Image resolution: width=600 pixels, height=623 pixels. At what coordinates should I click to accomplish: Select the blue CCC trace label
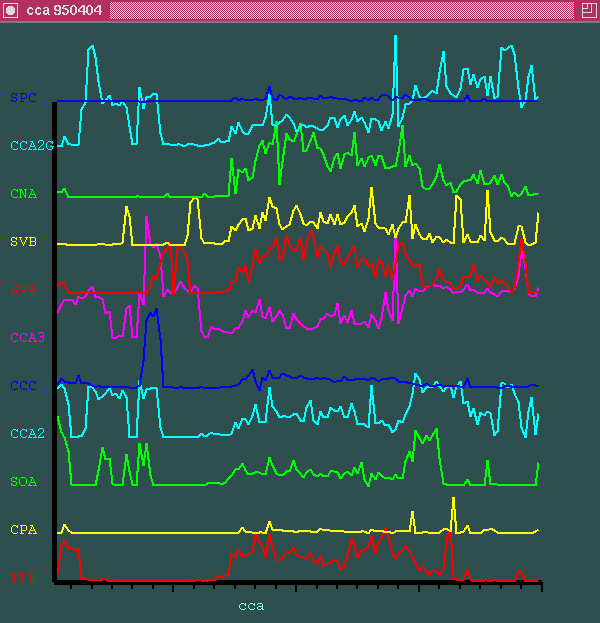click(x=23, y=386)
